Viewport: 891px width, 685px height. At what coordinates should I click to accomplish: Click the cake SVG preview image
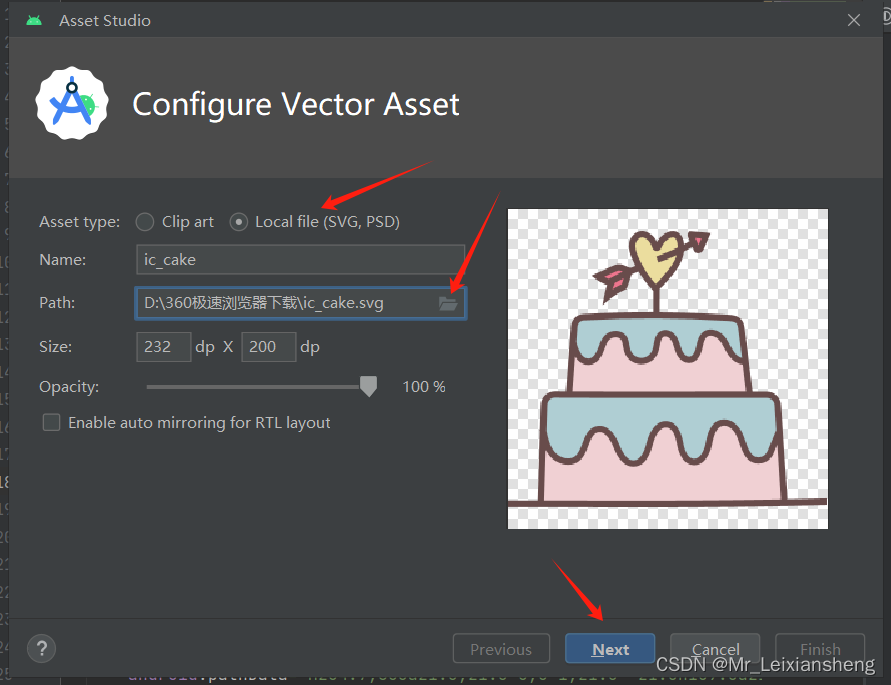coord(667,368)
